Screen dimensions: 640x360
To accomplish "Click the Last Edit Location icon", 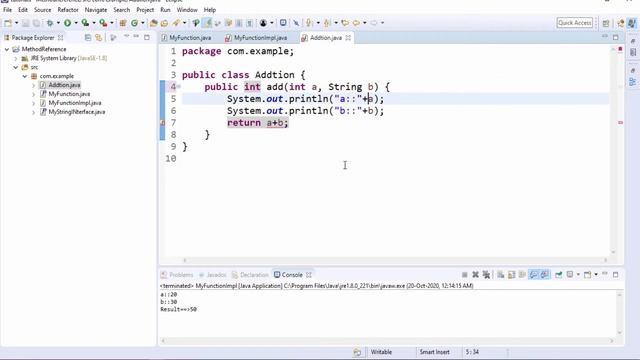I will coord(345,23).
